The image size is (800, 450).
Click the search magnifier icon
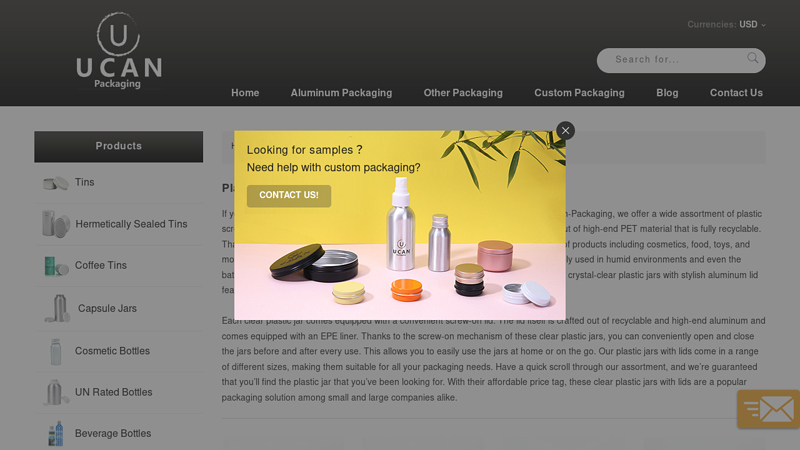coord(753,58)
